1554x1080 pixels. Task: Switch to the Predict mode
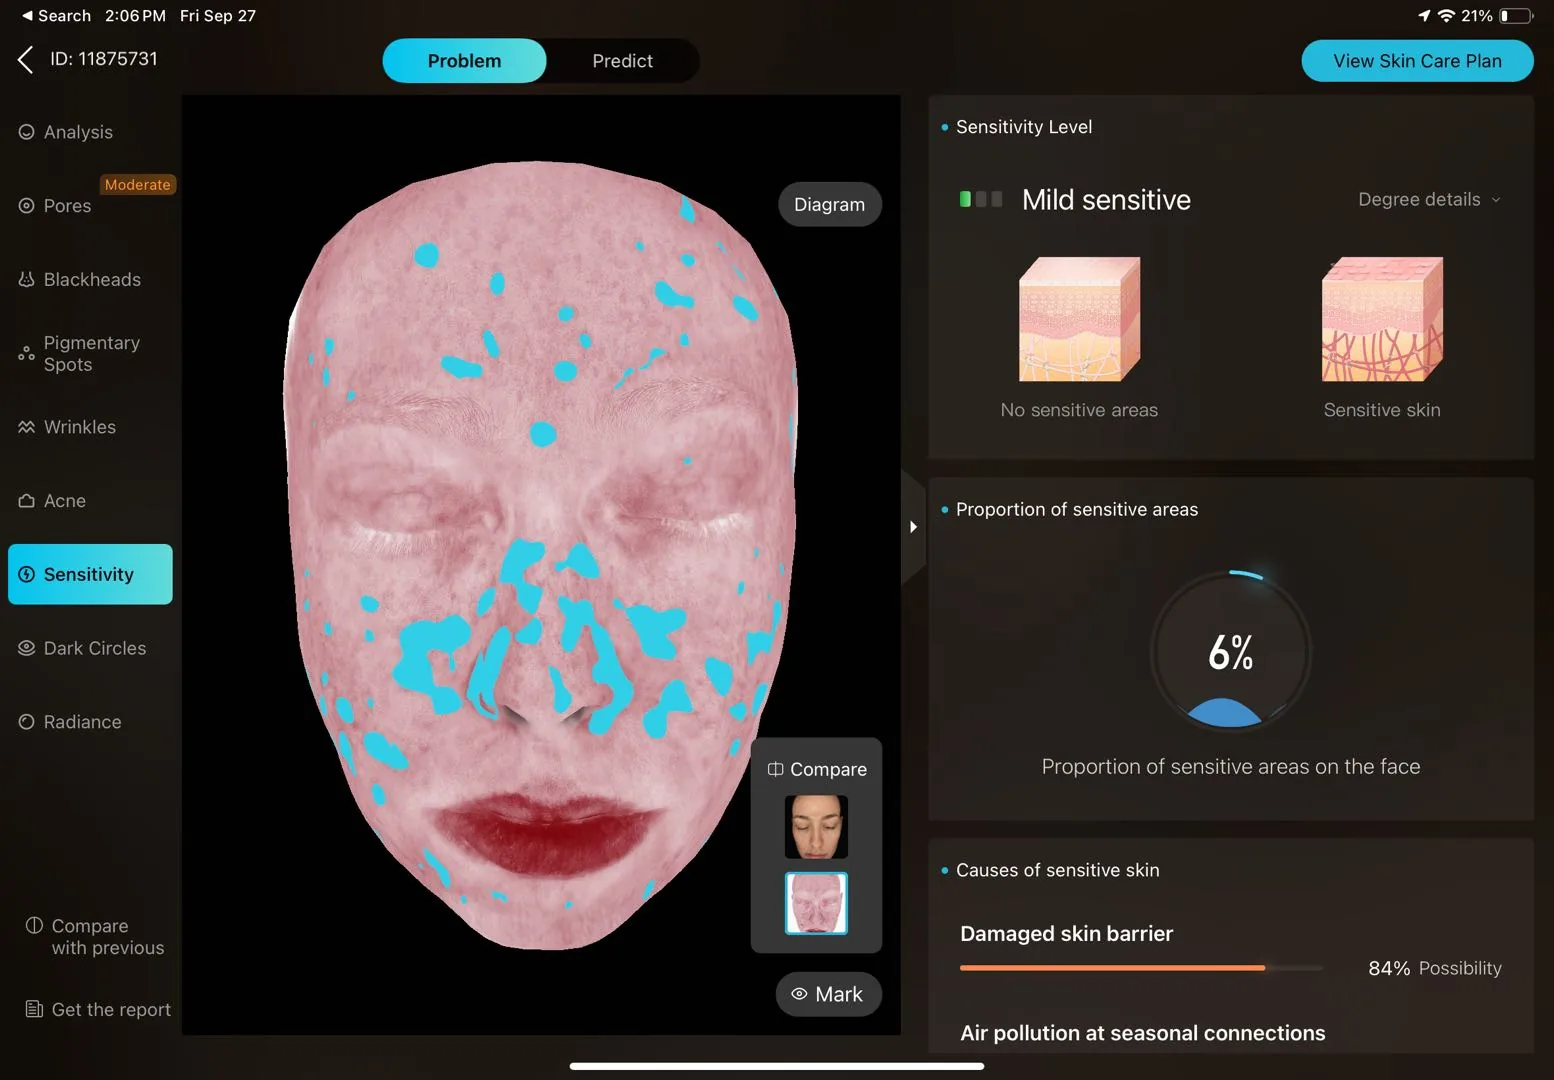pyautogui.click(x=622, y=61)
